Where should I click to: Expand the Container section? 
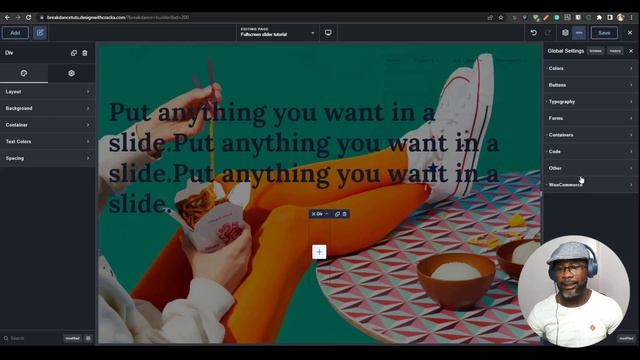coord(48,124)
